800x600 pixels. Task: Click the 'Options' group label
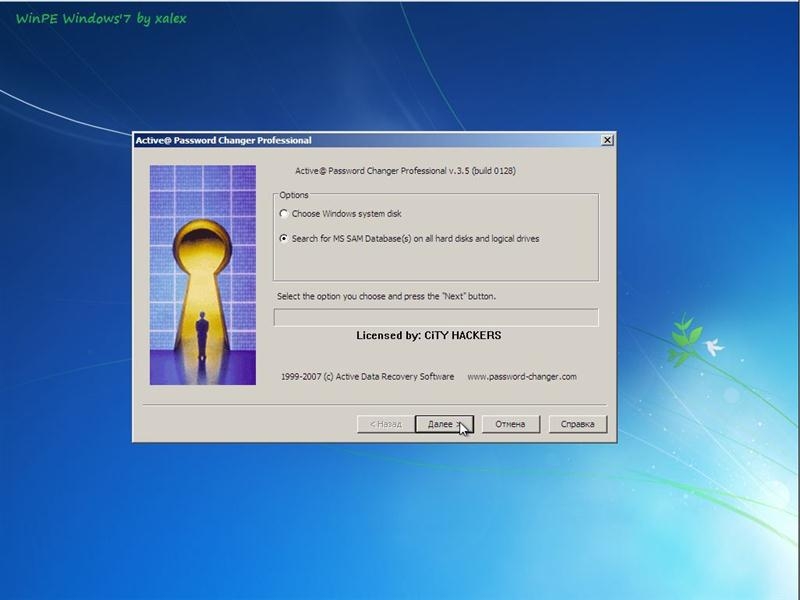click(294, 195)
